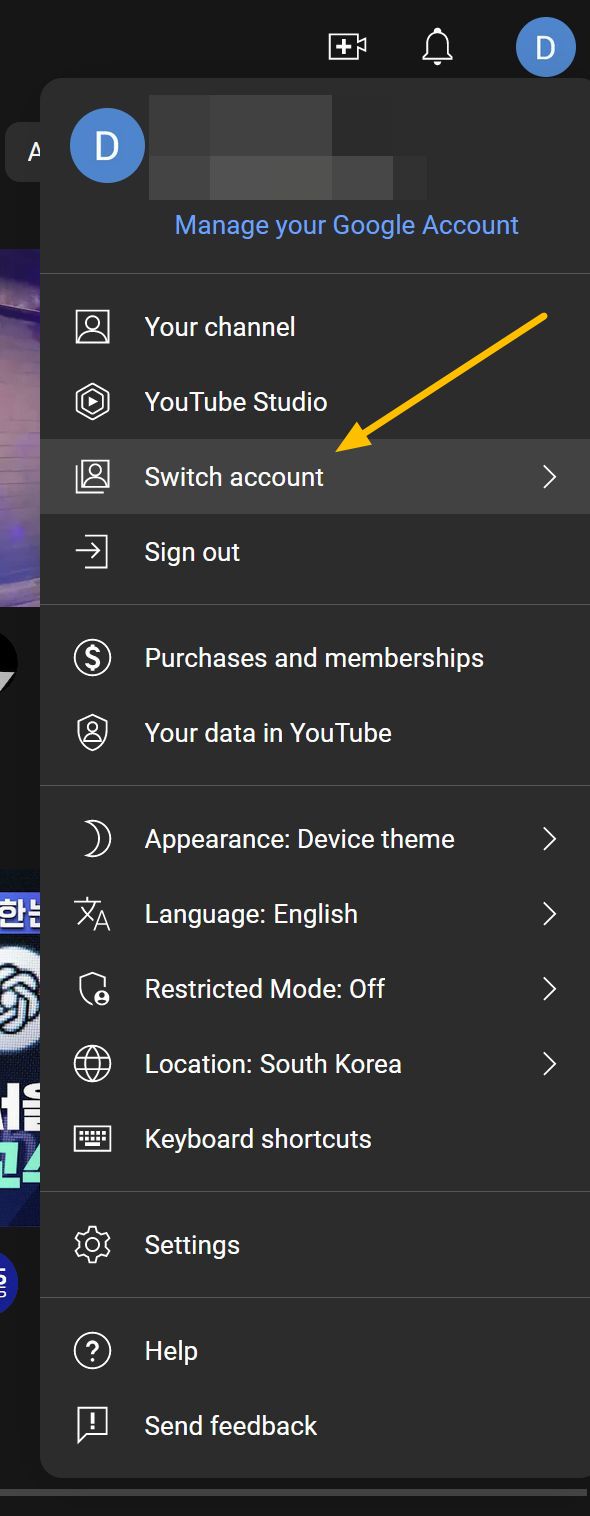Click the Sign out arrow icon
Screen dimensions: 590x1516
coord(93,552)
